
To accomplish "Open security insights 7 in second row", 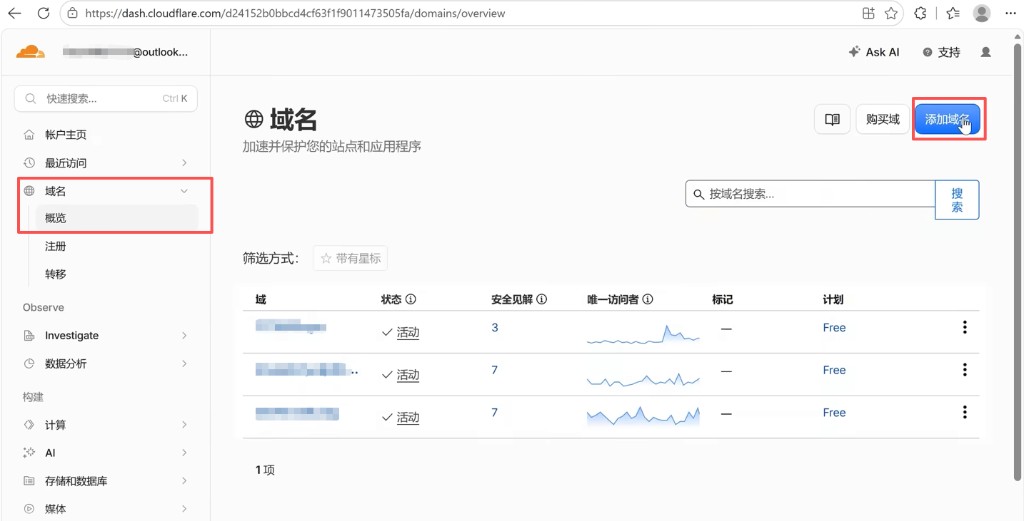I will pyautogui.click(x=494, y=370).
